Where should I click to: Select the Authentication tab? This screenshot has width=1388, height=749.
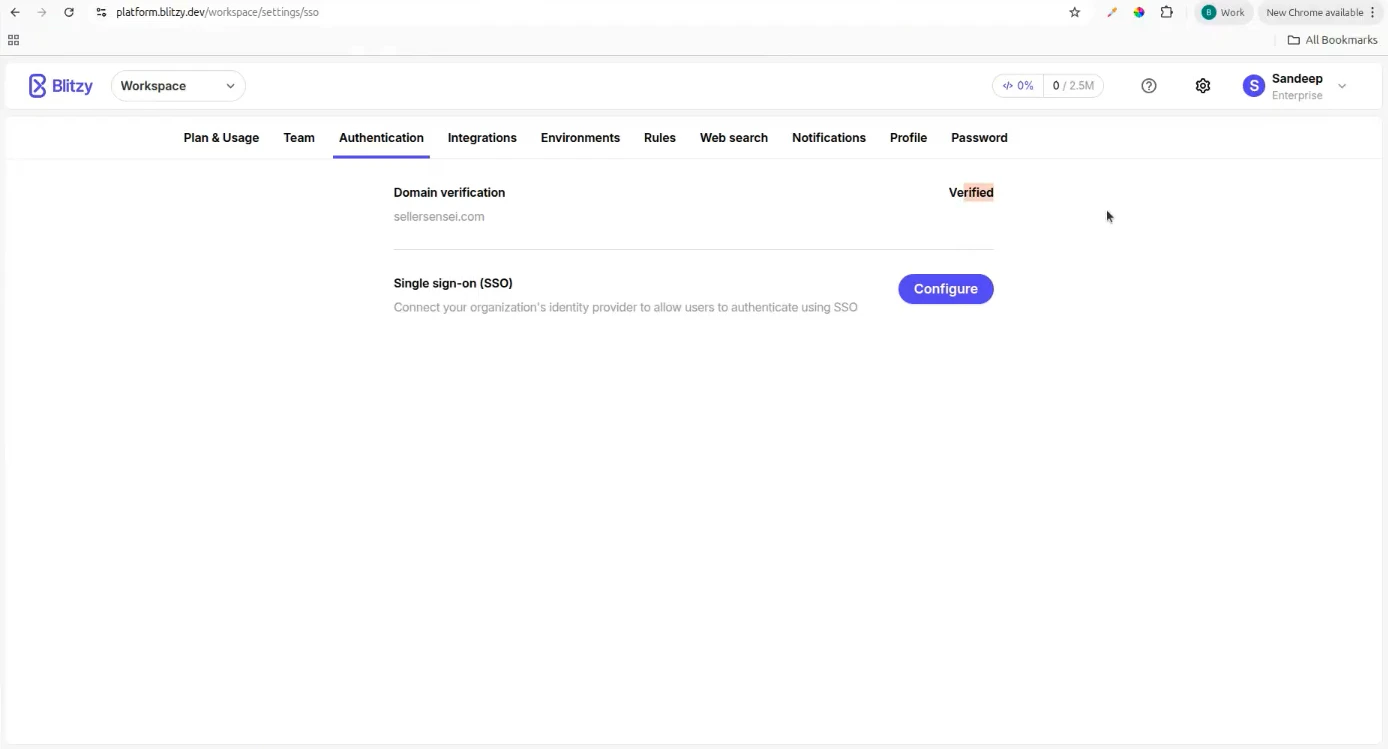tap(381, 138)
